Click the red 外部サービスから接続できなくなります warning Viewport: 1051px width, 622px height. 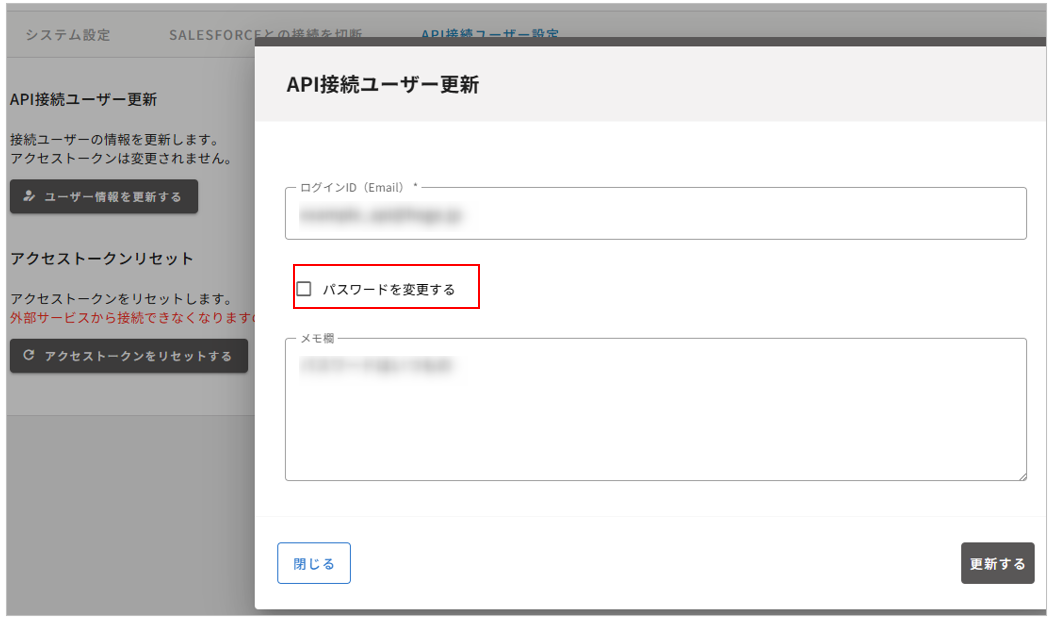pos(132,318)
